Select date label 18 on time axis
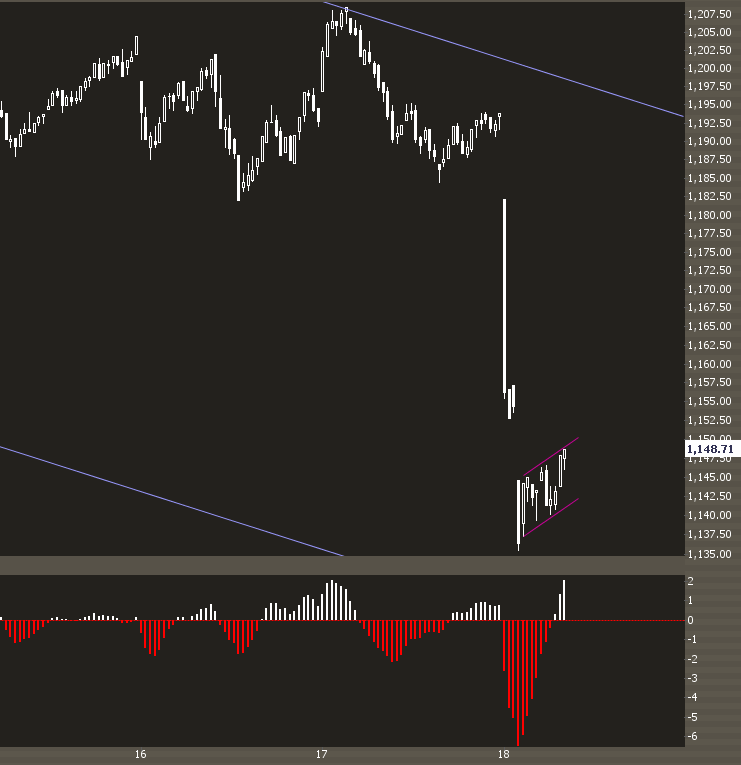Screen dimensions: 741x765 [504, 754]
